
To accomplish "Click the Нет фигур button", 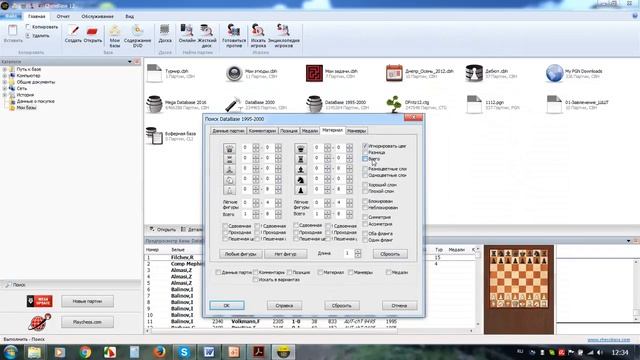I will tap(285, 254).
